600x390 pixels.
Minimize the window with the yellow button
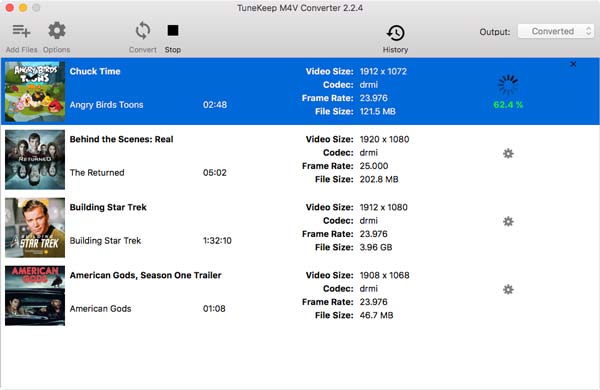click(23, 8)
